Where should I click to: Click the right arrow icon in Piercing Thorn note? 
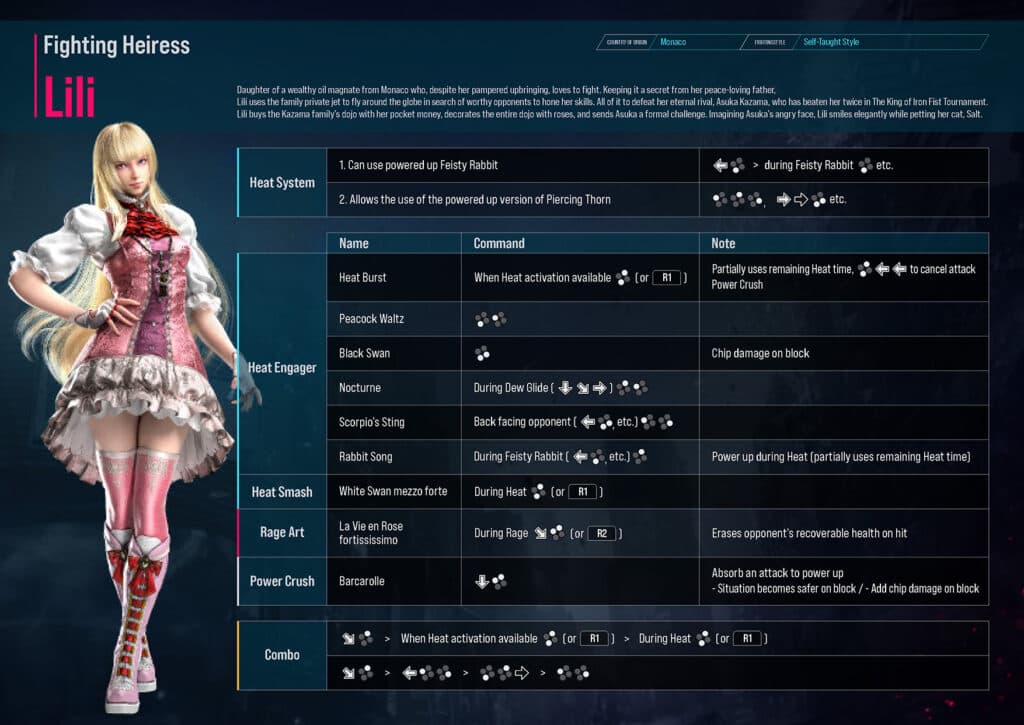click(800, 200)
